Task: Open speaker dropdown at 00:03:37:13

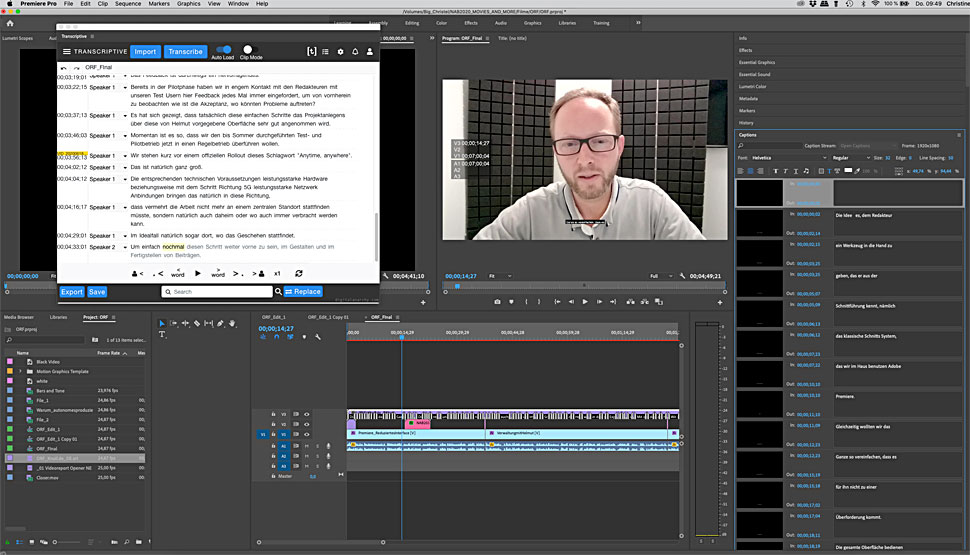Action: coord(125,116)
